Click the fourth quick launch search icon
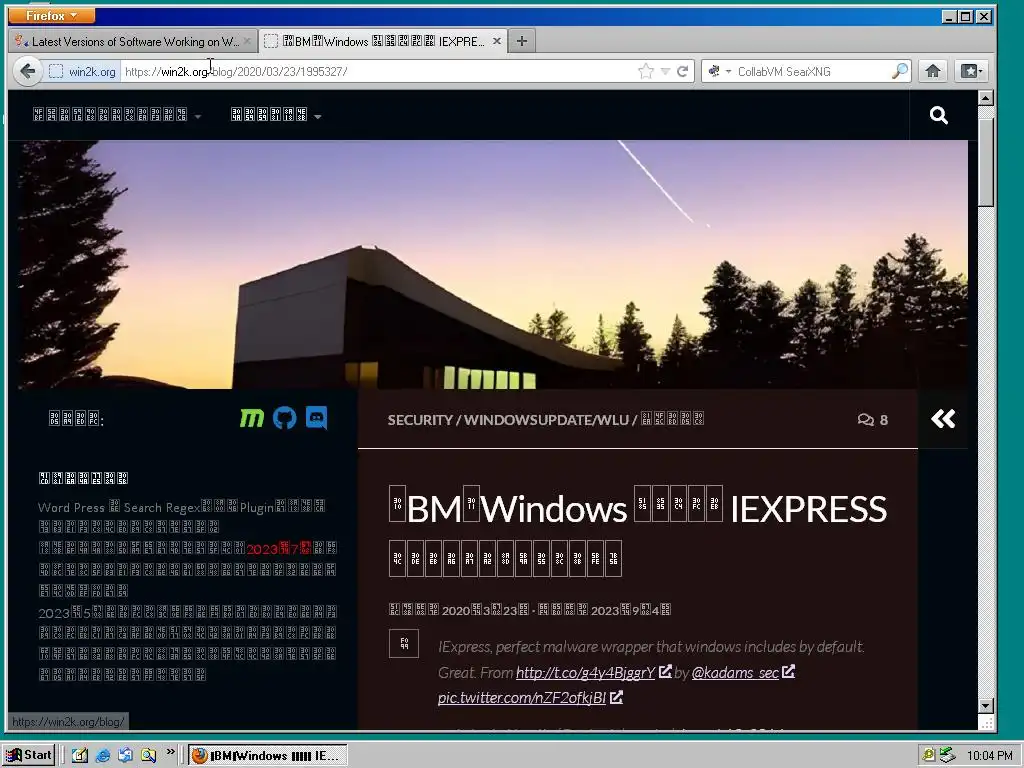Viewport: 1024px width, 768px height. point(149,756)
